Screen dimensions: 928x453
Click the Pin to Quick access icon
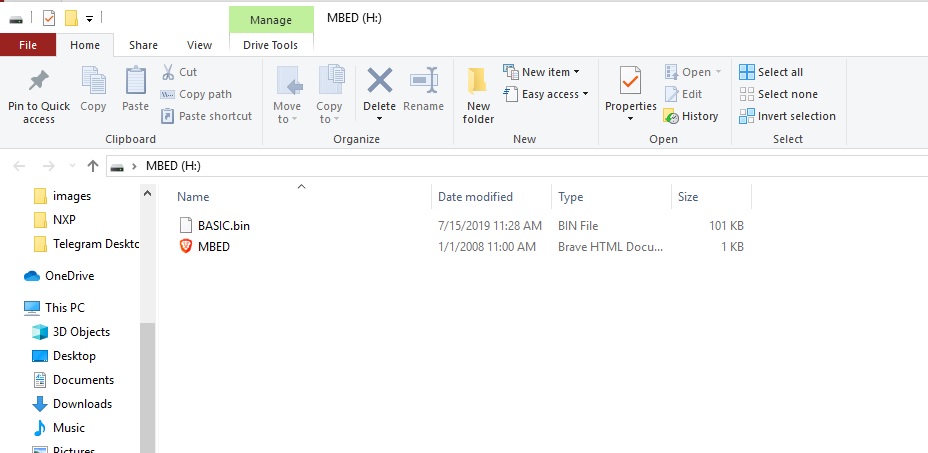[x=38, y=82]
